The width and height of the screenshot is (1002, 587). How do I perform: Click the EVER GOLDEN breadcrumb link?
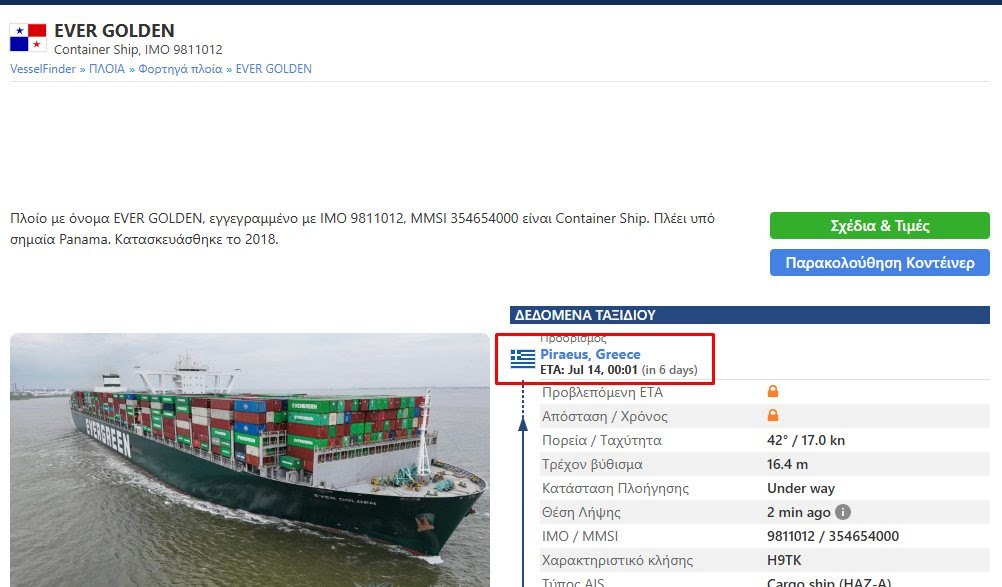click(274, 69)
